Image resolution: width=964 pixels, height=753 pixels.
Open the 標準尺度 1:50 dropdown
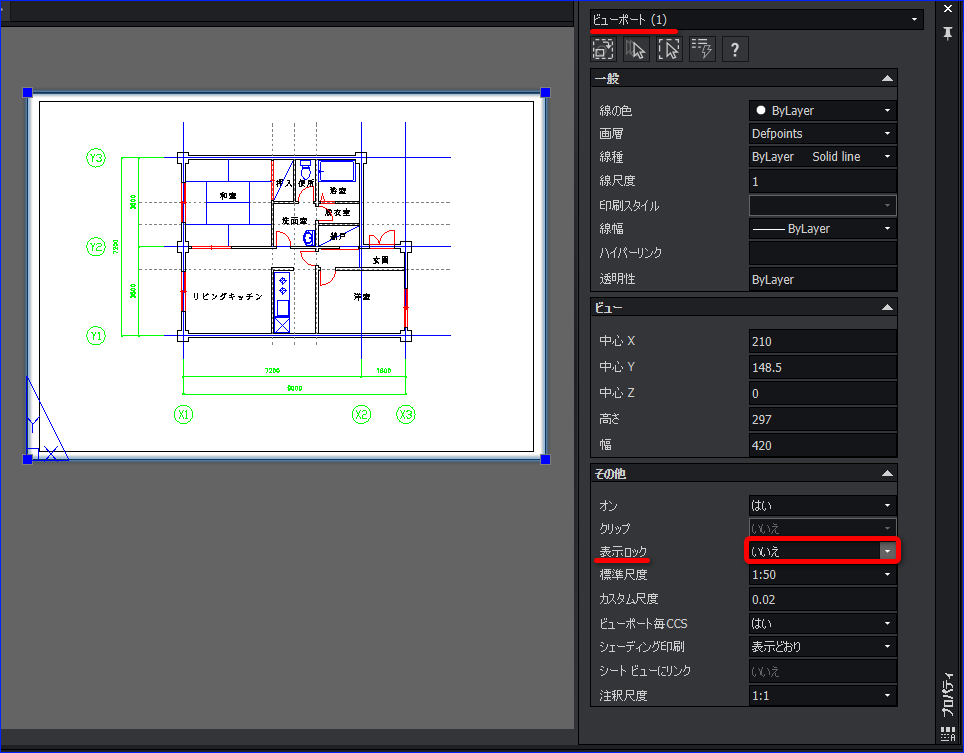click(823, 575)
